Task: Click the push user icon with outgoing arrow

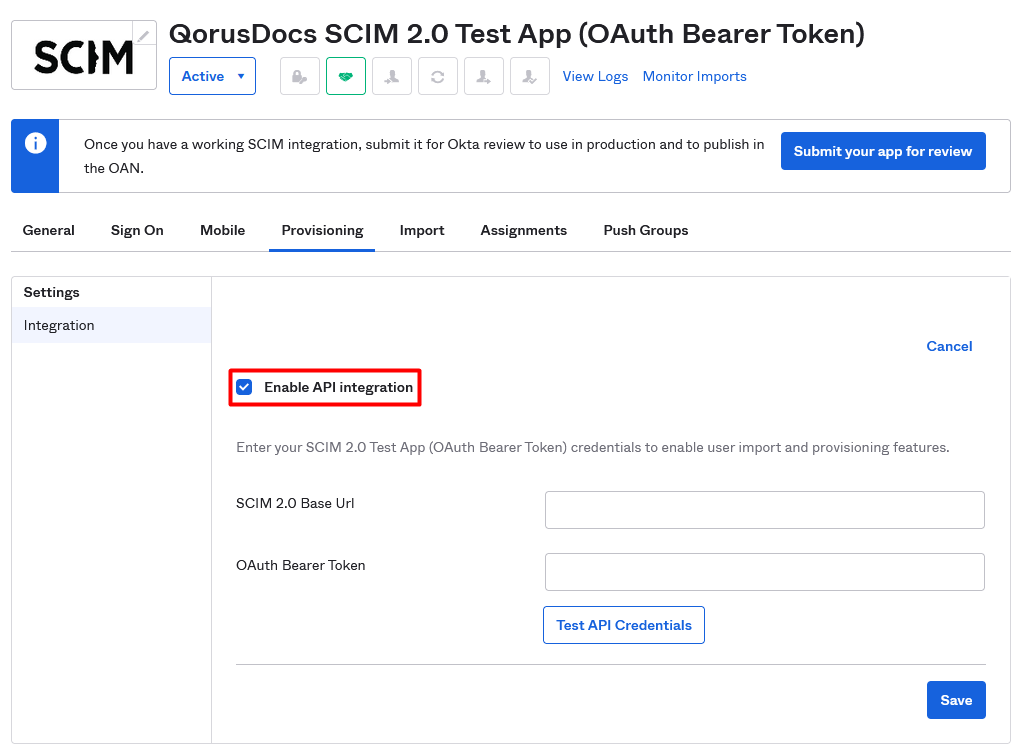Action: [x=484, y=77]
